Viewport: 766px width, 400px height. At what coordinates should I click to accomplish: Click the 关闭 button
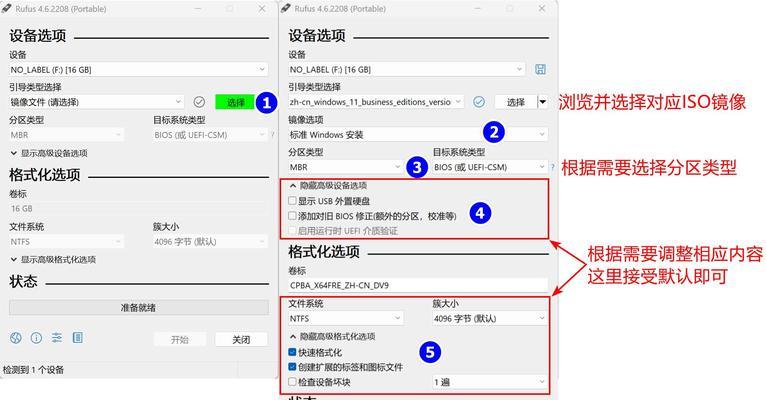pyautogui.click(x=241, y=339)
